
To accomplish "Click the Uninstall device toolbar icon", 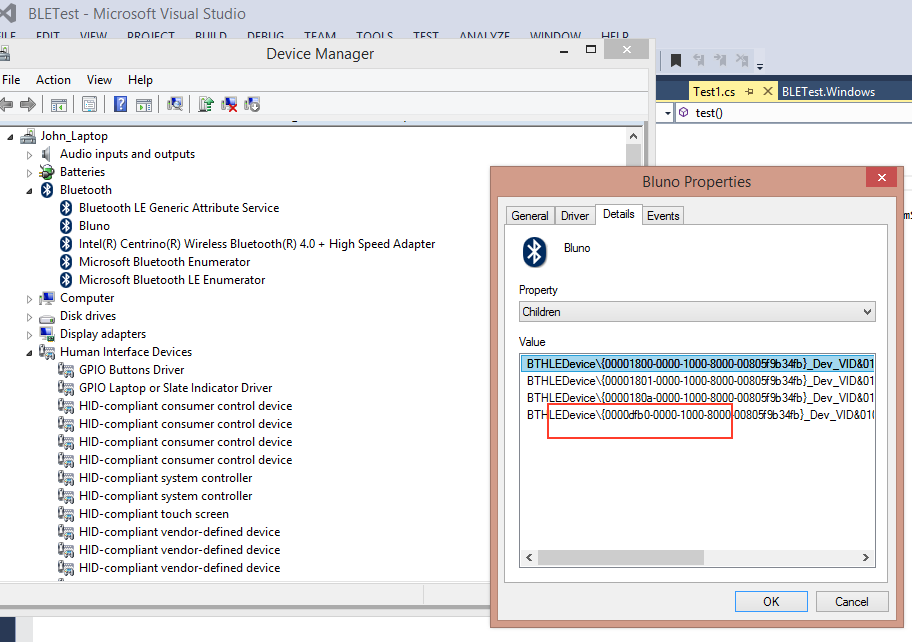I will (x=229, y=105).
